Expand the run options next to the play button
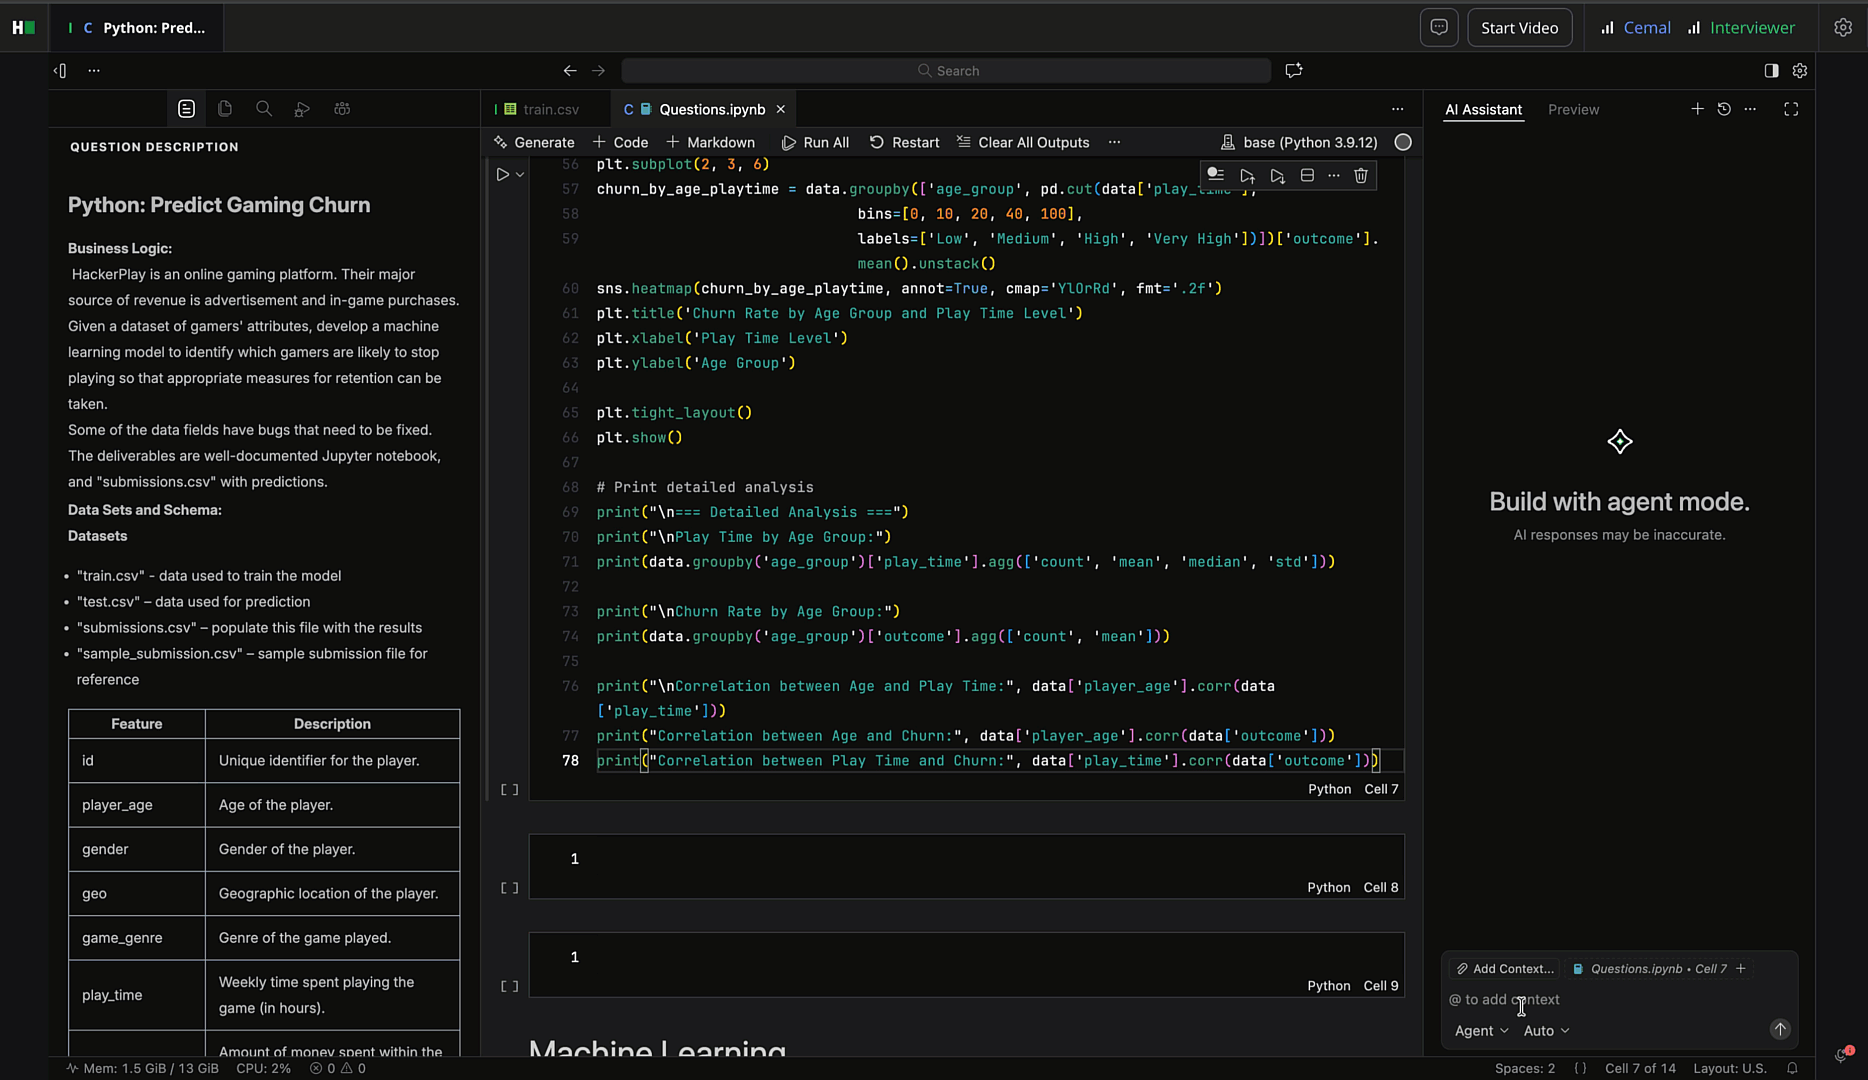This screenshot has width=1868, height=1080. pos(519,173)
